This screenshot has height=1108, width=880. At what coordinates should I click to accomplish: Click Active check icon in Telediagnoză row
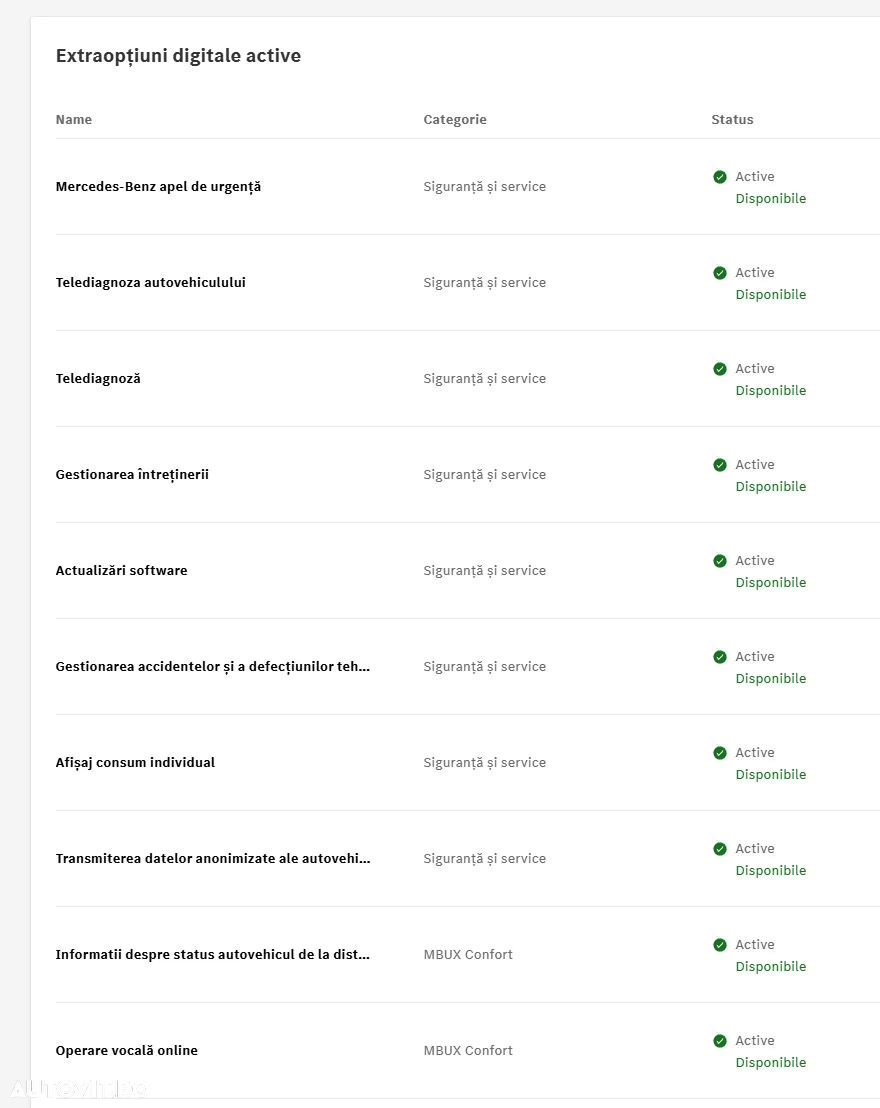click(720, 369)
